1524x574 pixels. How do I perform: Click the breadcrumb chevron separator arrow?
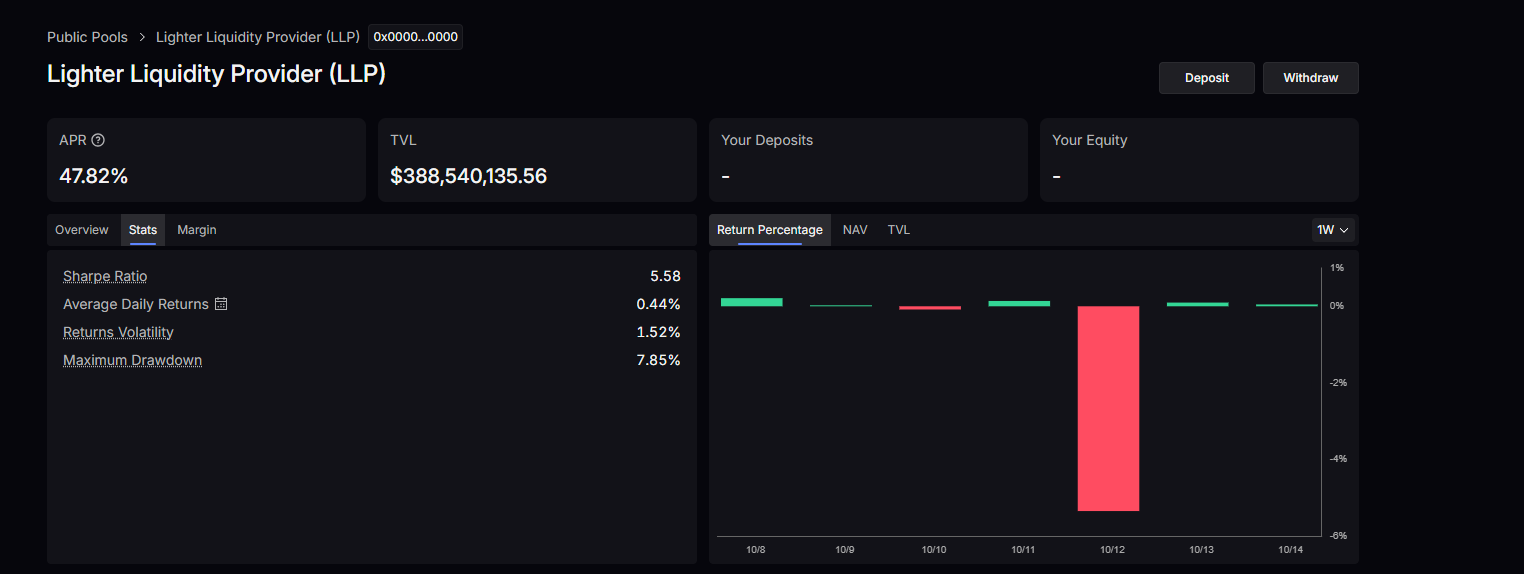142,37
